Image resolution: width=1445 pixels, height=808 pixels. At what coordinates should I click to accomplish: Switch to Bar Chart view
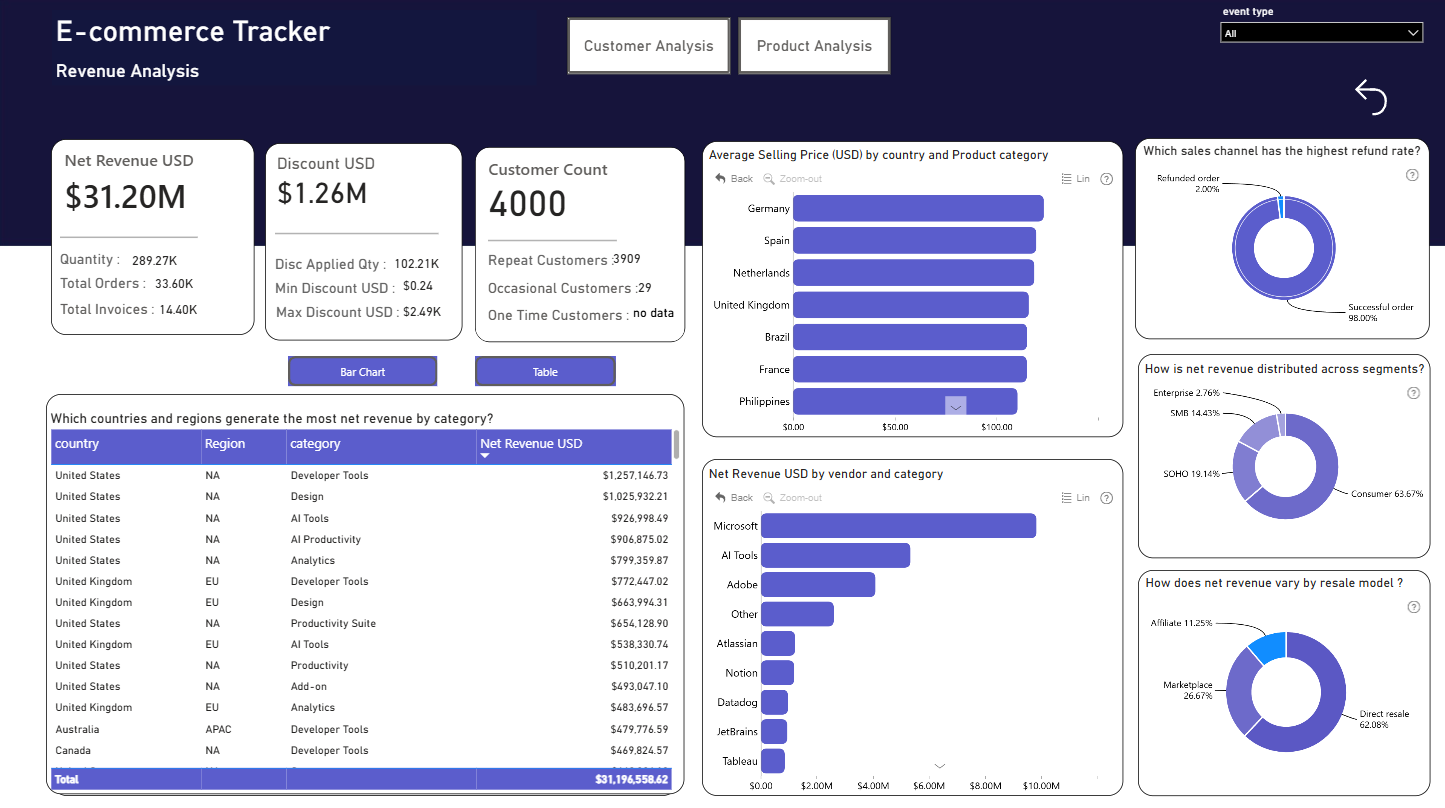tap(362, 372)
